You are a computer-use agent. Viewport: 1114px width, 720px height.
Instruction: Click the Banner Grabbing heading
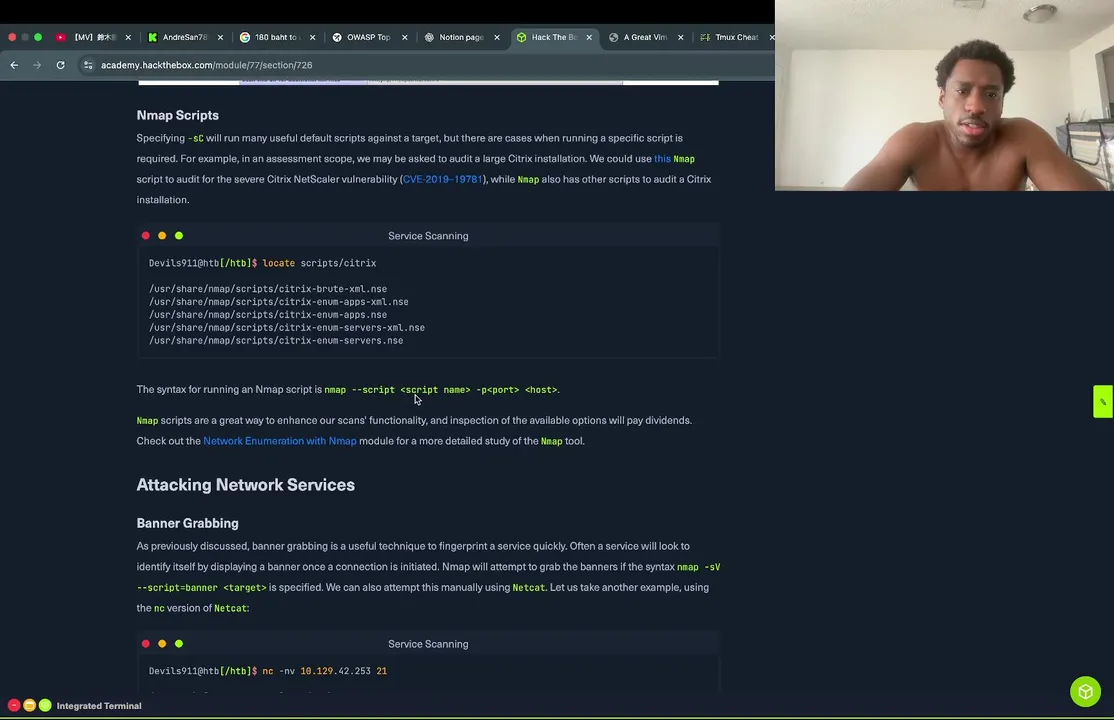click(188, 523)
